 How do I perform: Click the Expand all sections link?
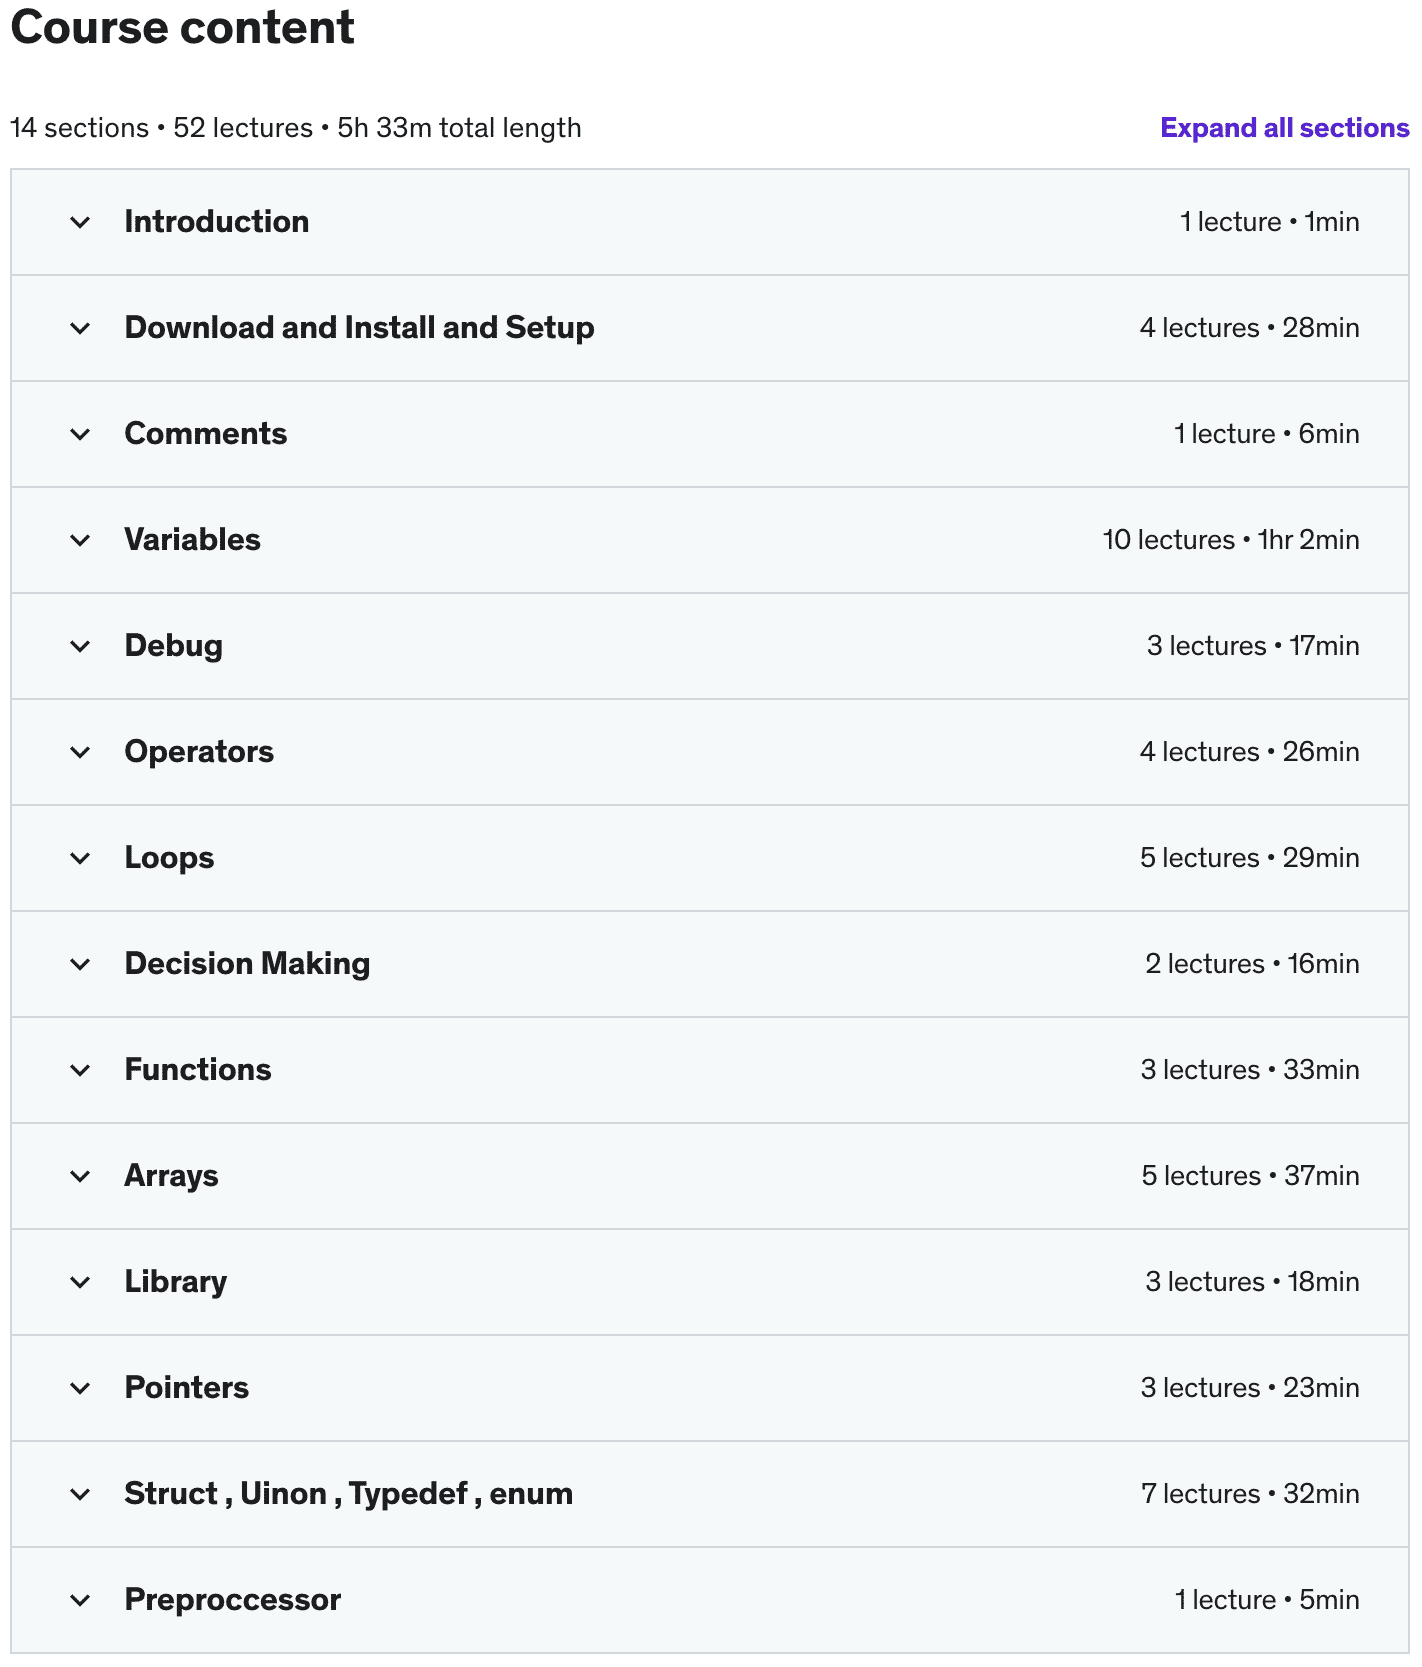(1284, 128)
